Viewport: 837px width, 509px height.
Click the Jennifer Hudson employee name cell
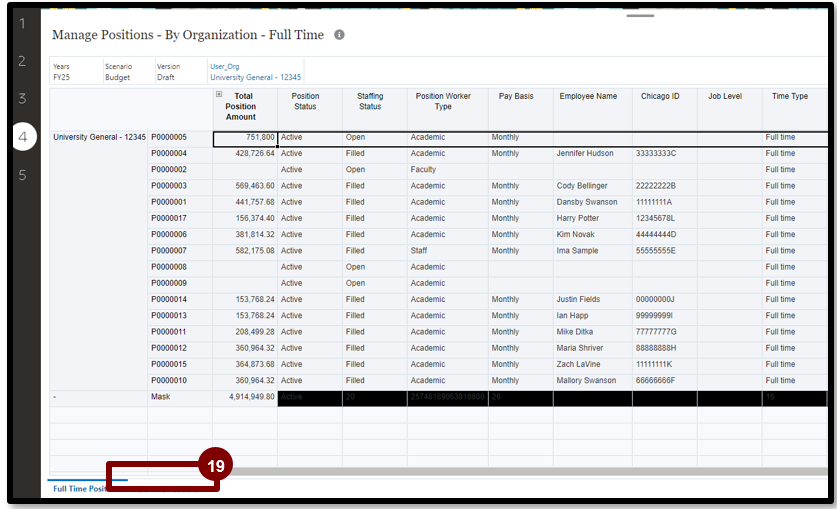click(593, 154)
